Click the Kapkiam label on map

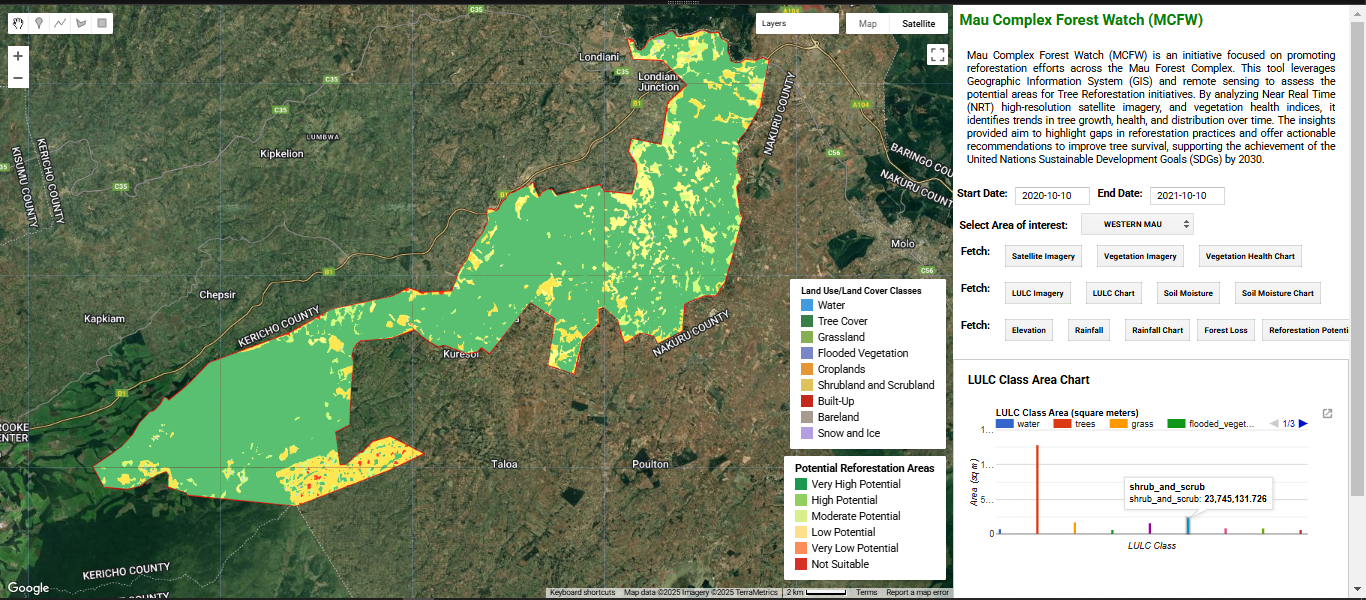pos(105,318)
